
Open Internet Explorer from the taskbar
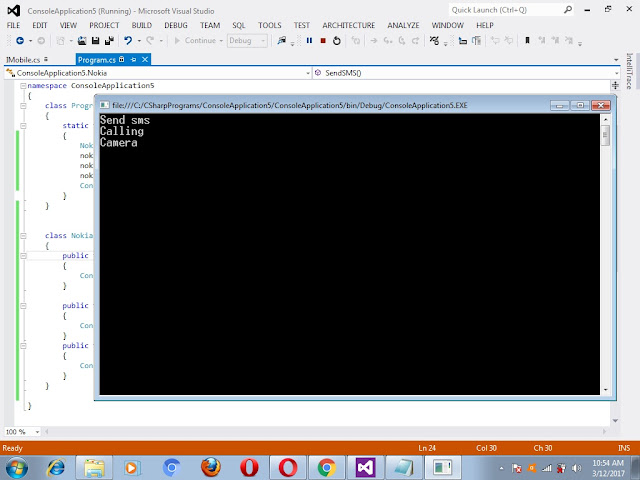click(56, 468)
